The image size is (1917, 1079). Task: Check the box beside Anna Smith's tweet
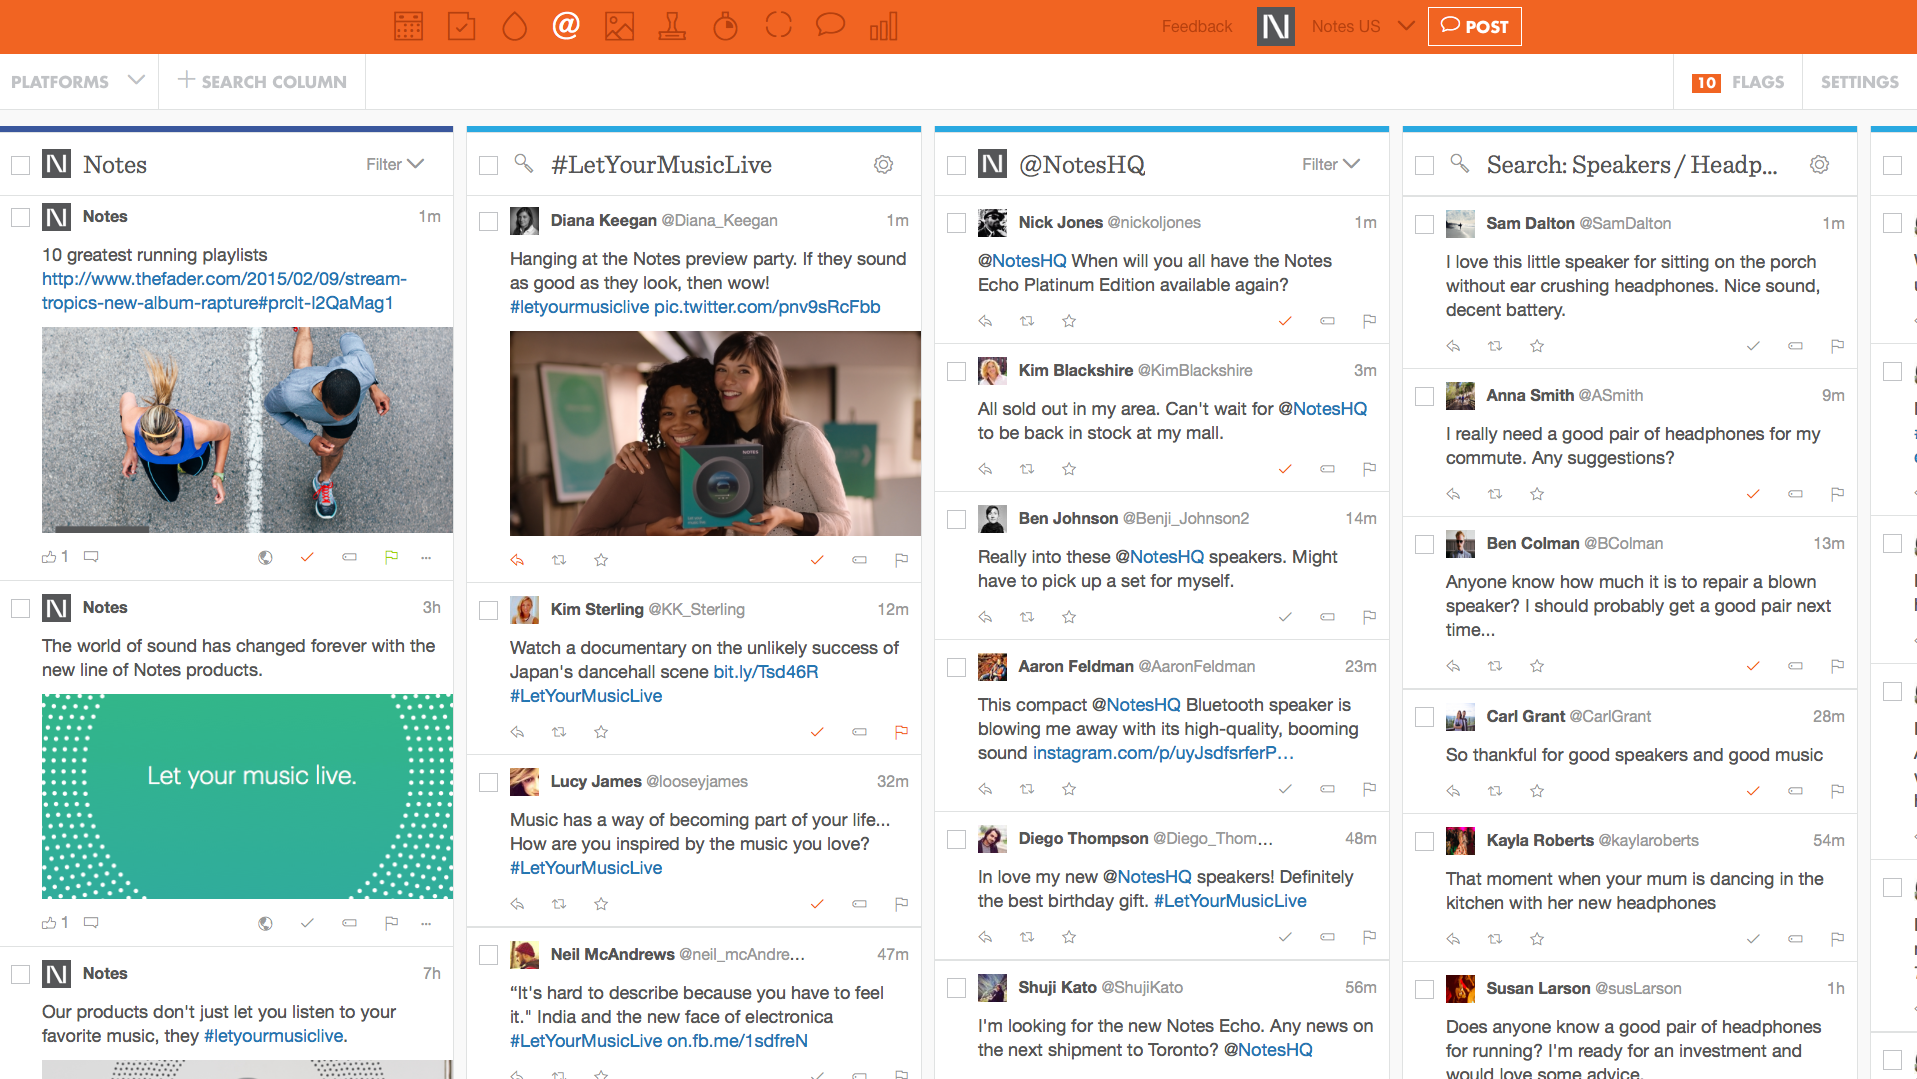pyautogui.click(x=1425, y=396)
